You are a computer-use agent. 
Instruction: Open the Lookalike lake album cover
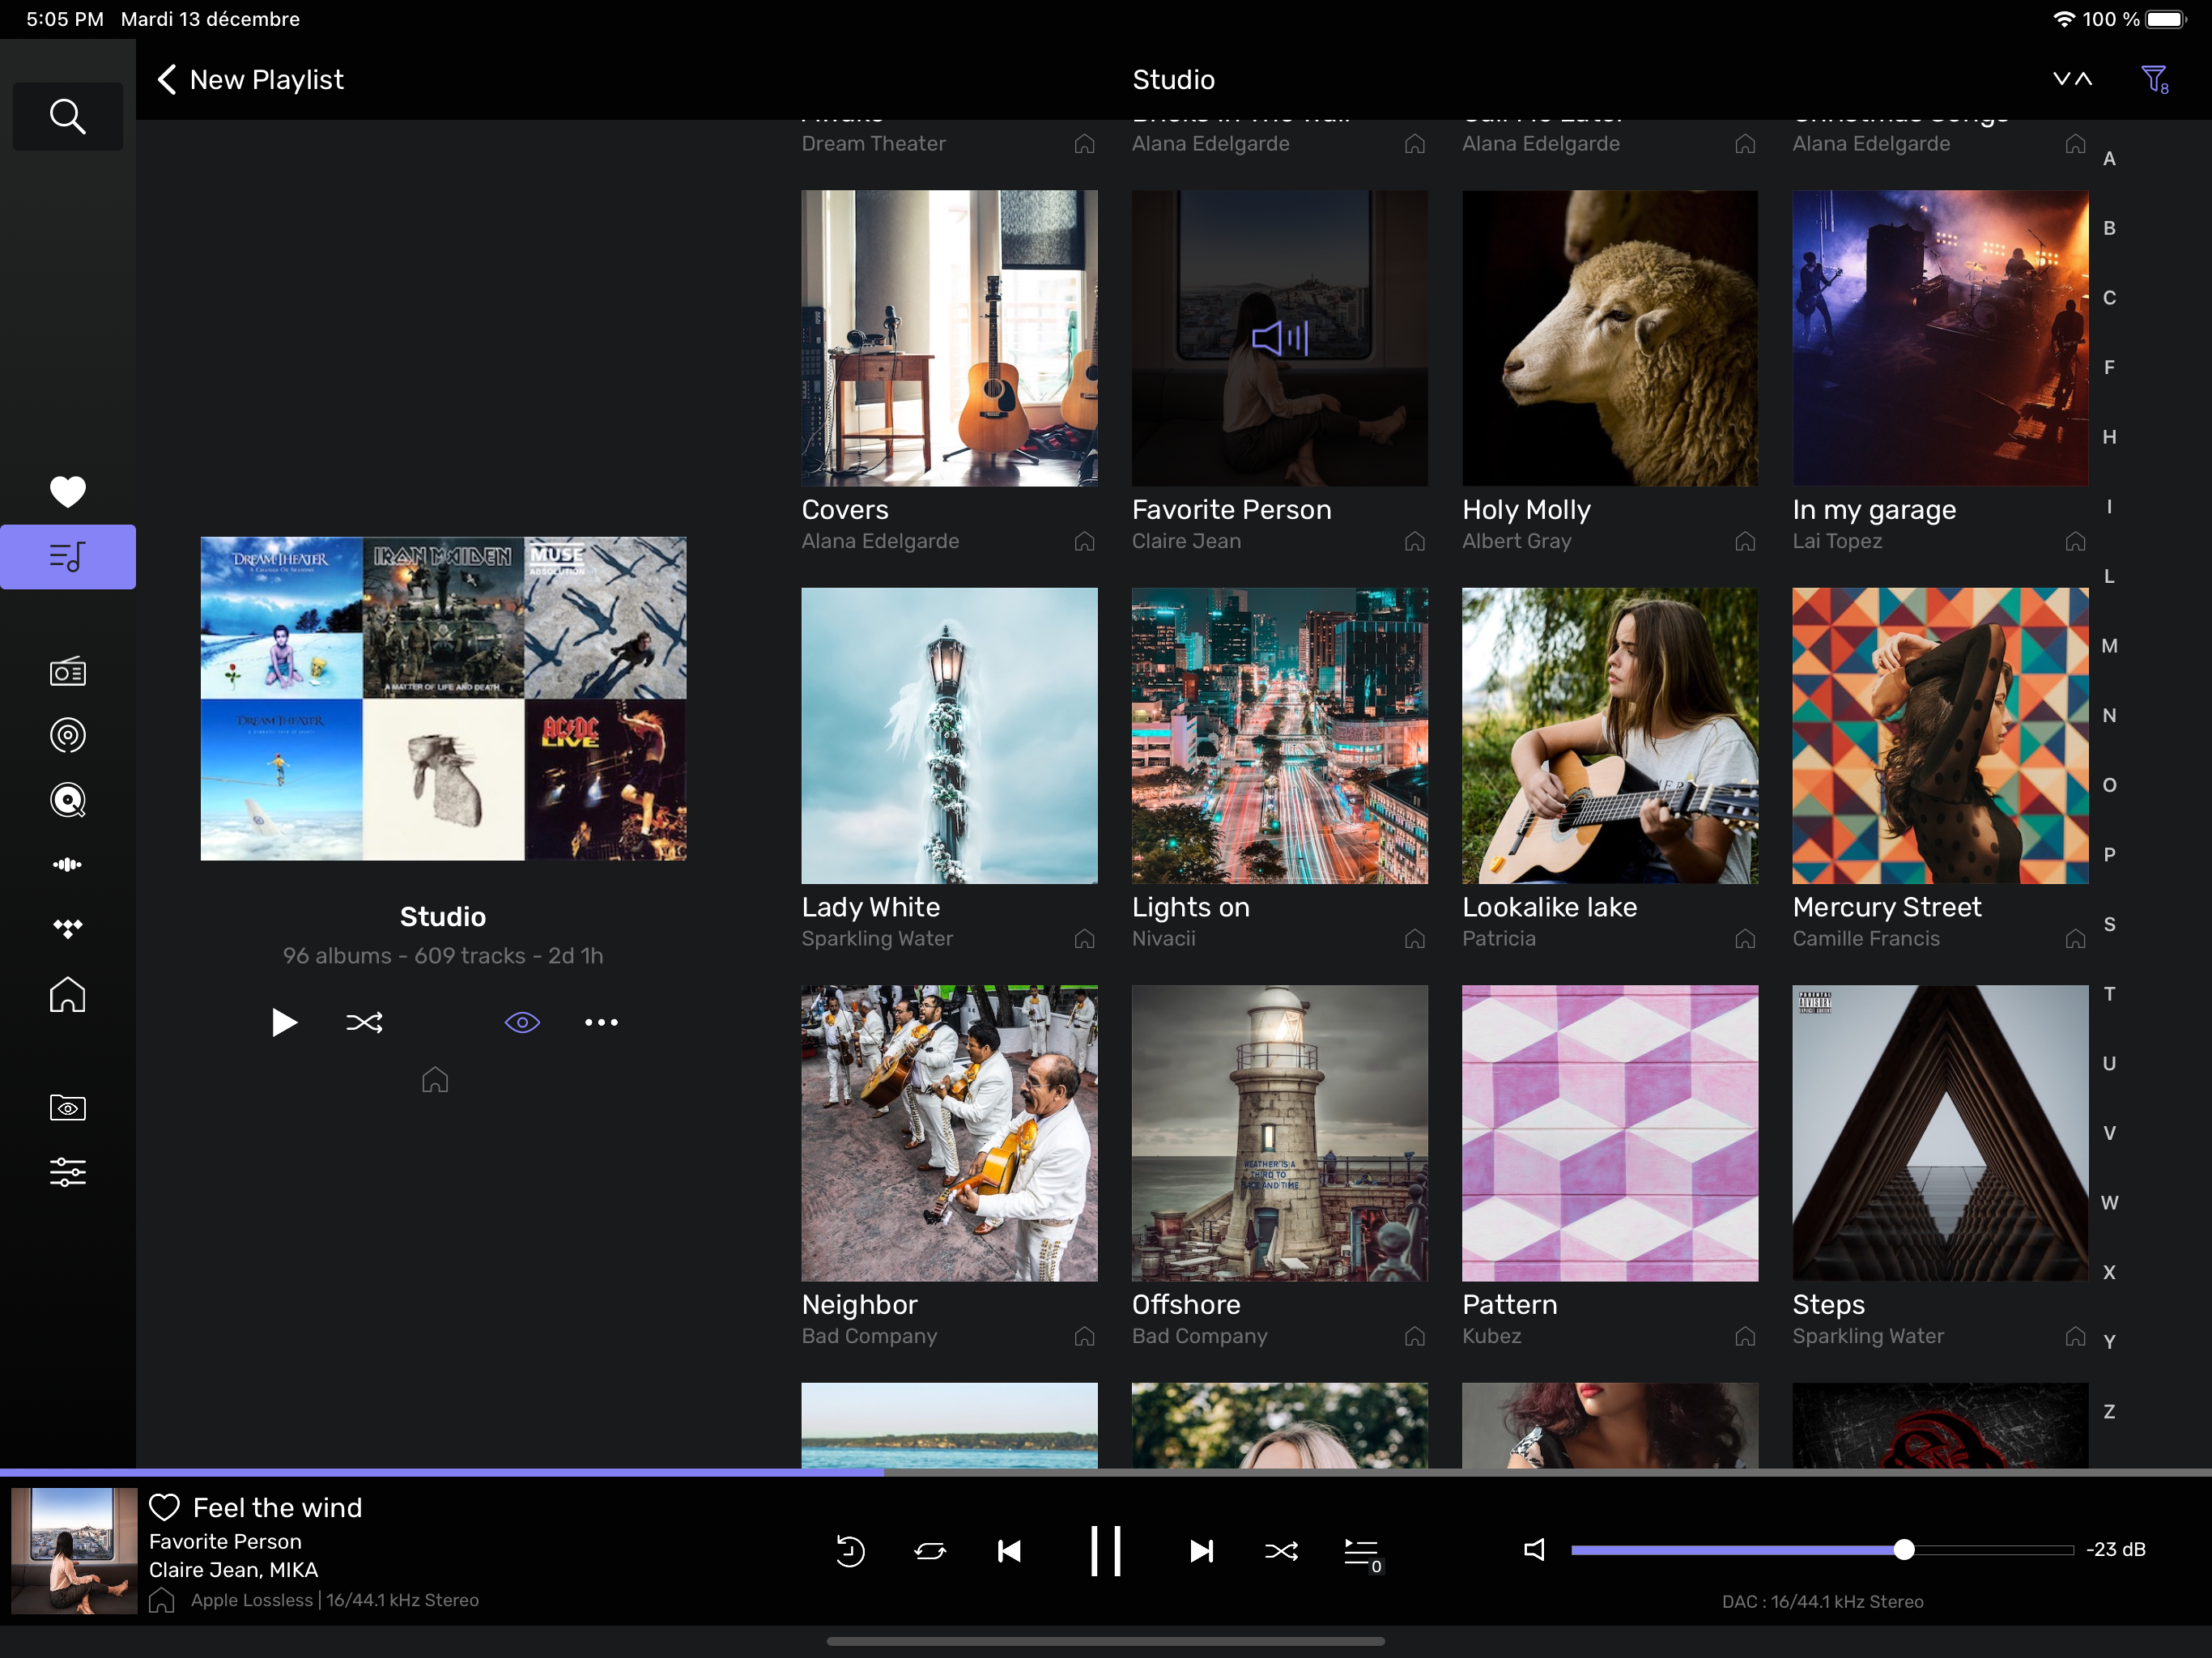1609,735
